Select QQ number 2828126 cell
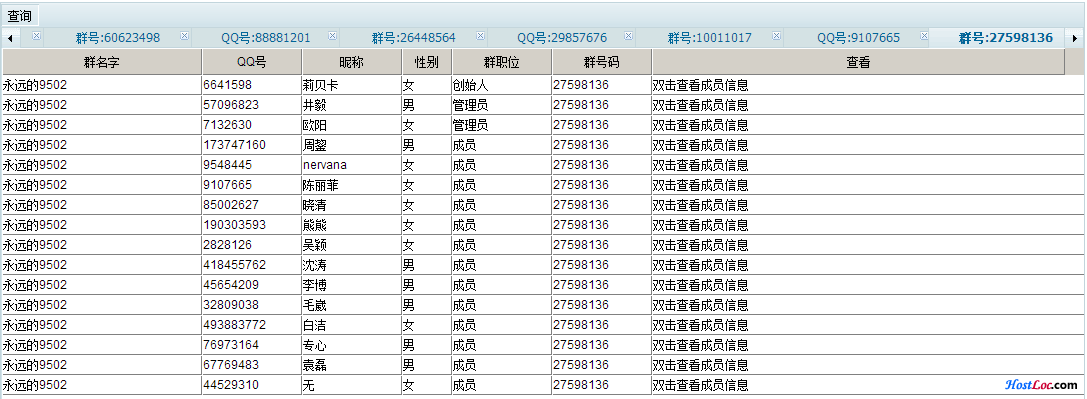 coord(252,245)
